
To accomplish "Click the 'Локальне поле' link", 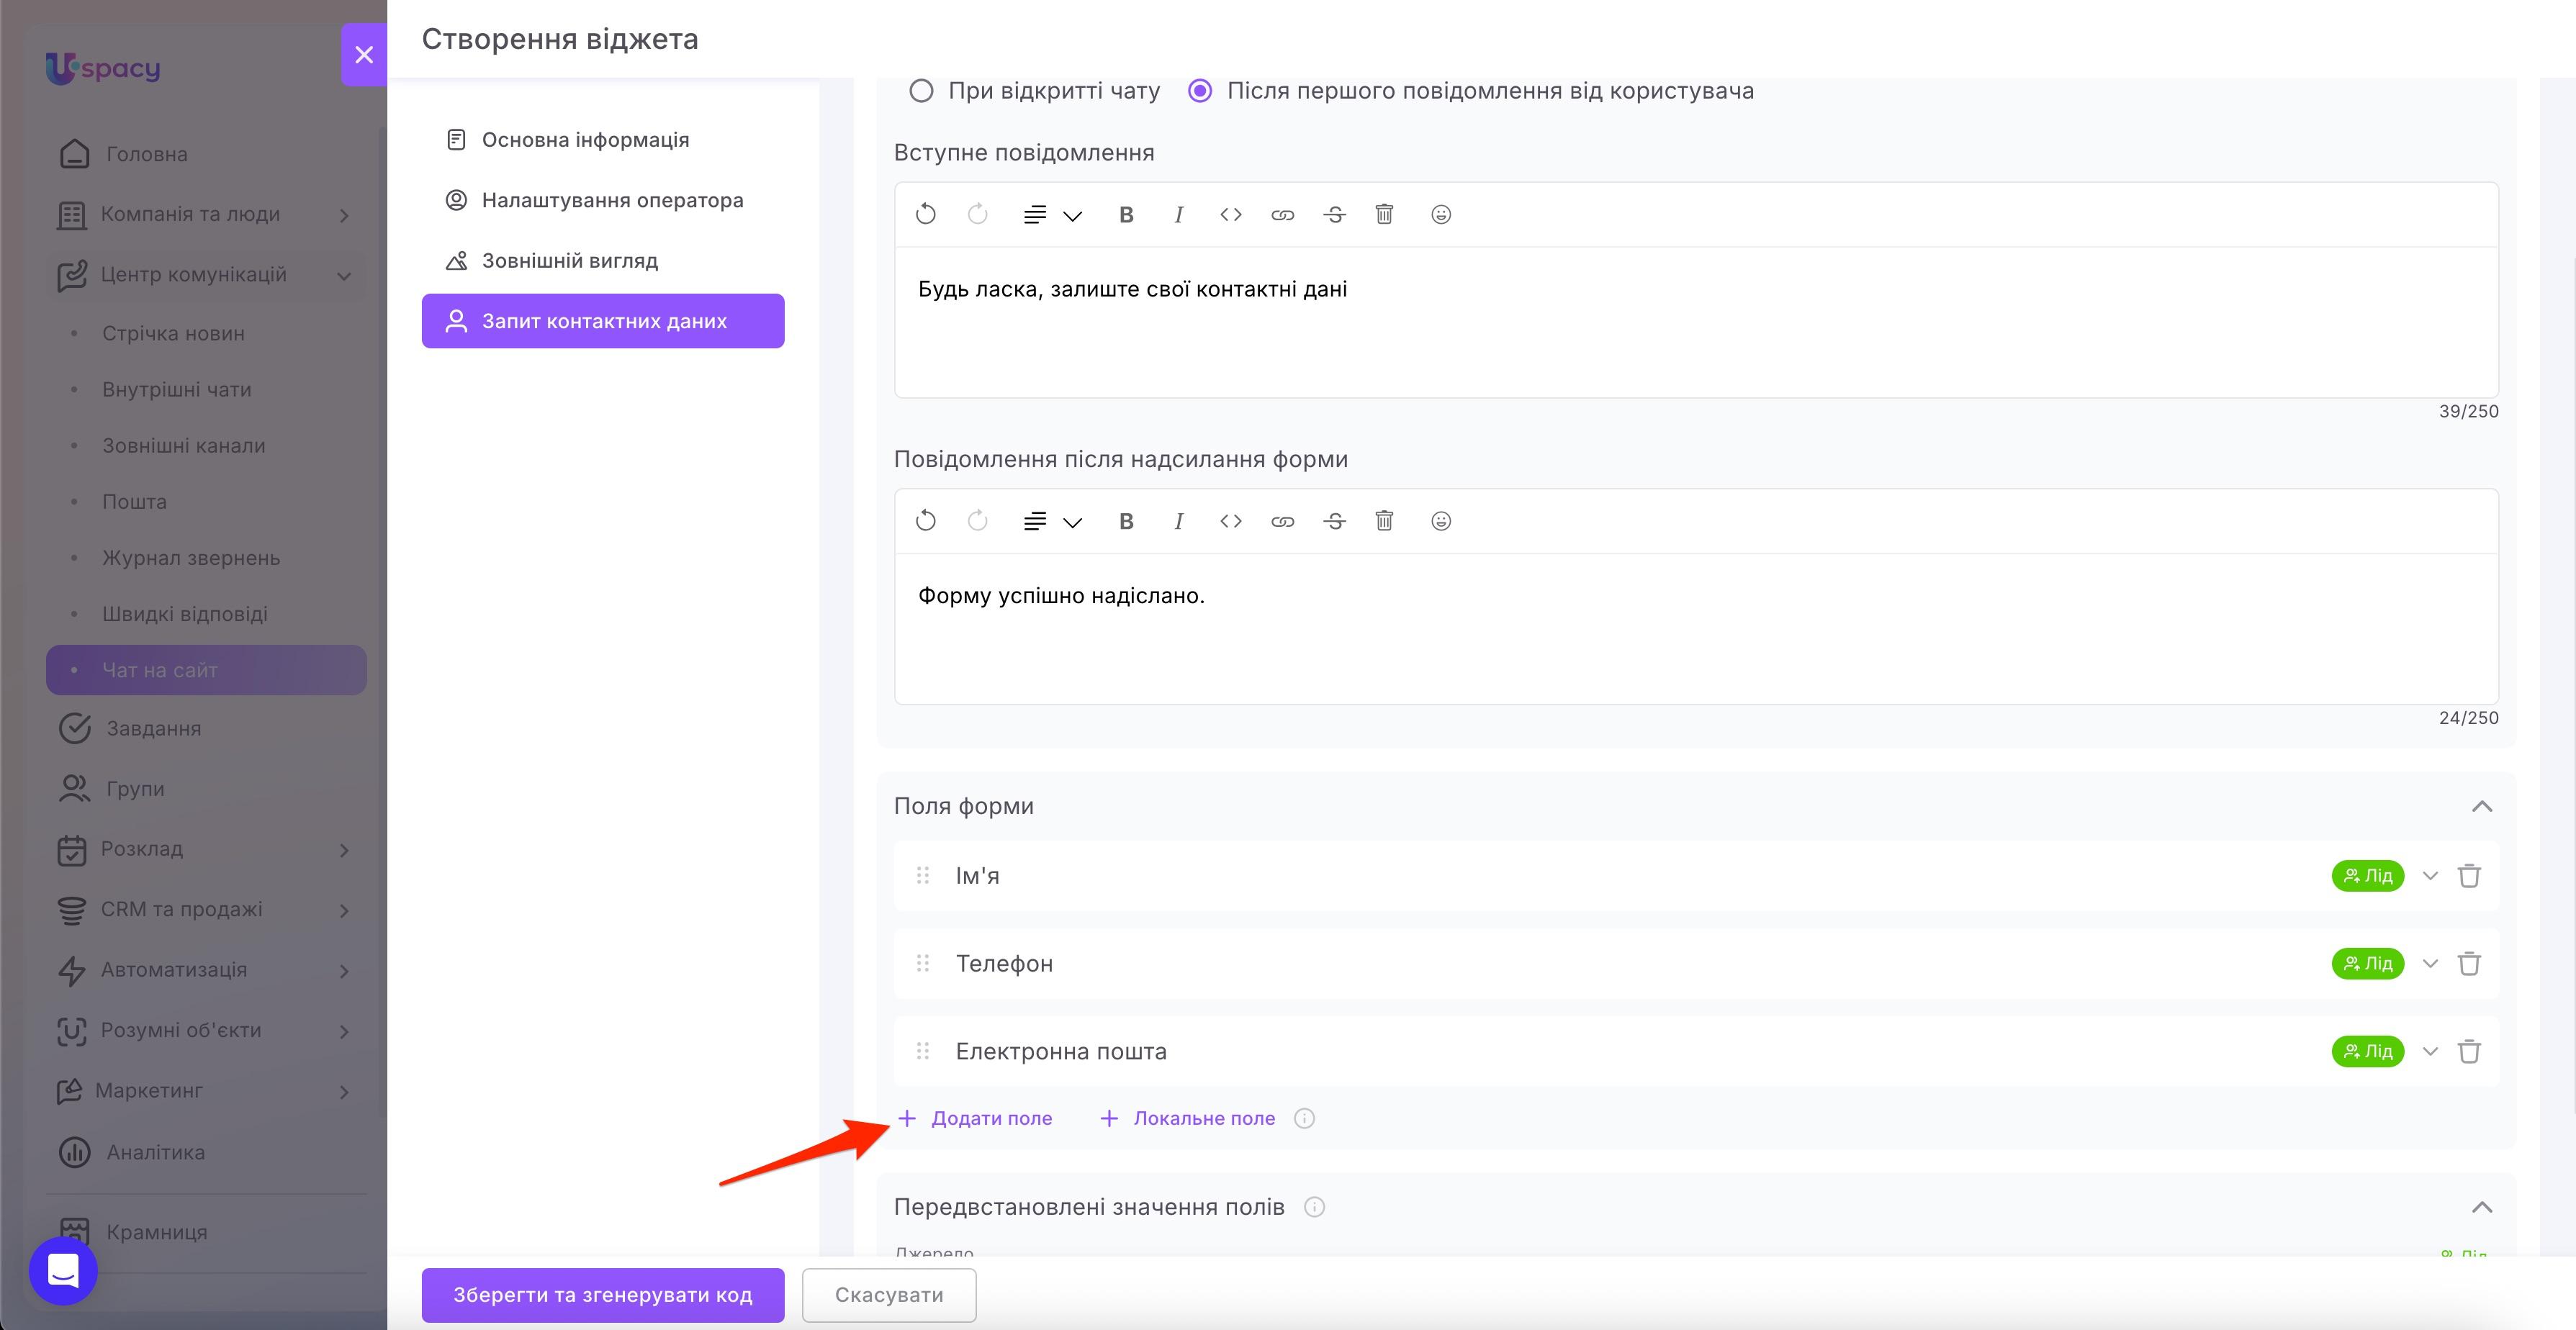I will point(1187,1119).
